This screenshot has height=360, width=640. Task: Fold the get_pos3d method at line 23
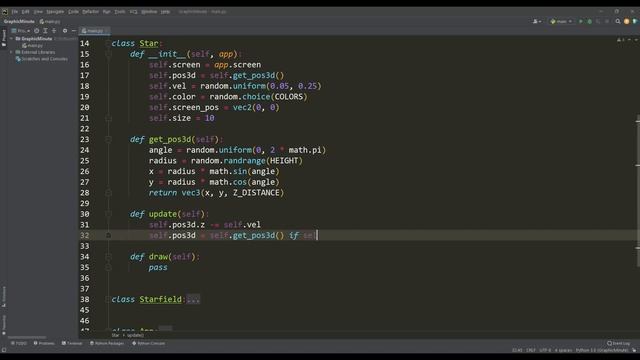tap(108, 139)
